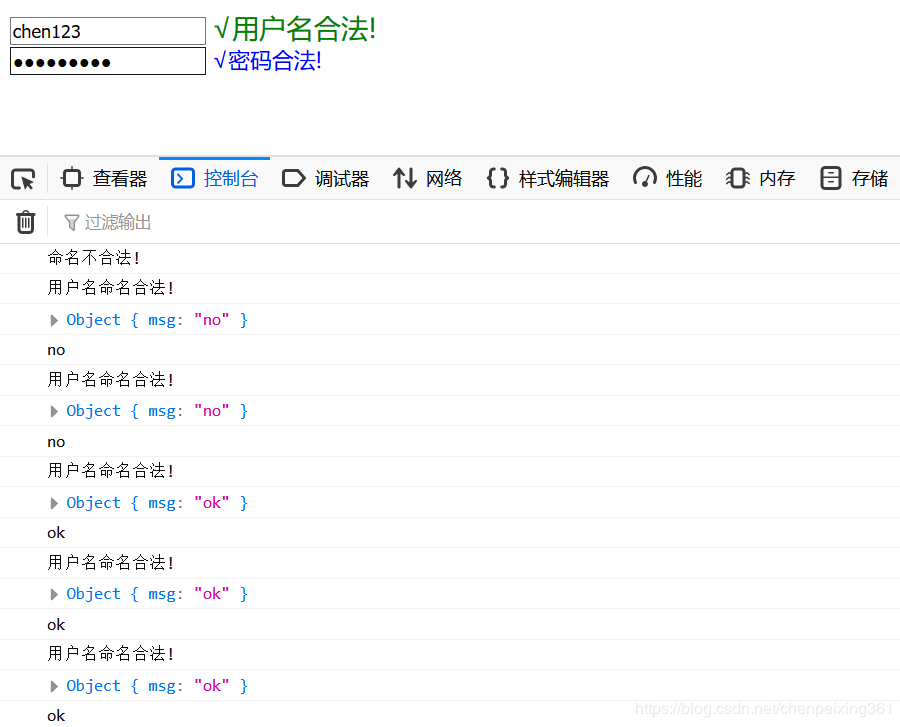Switch to the 控制台 console tab
Viewport: 900px width, 727px height.
[x=215, y=179]
